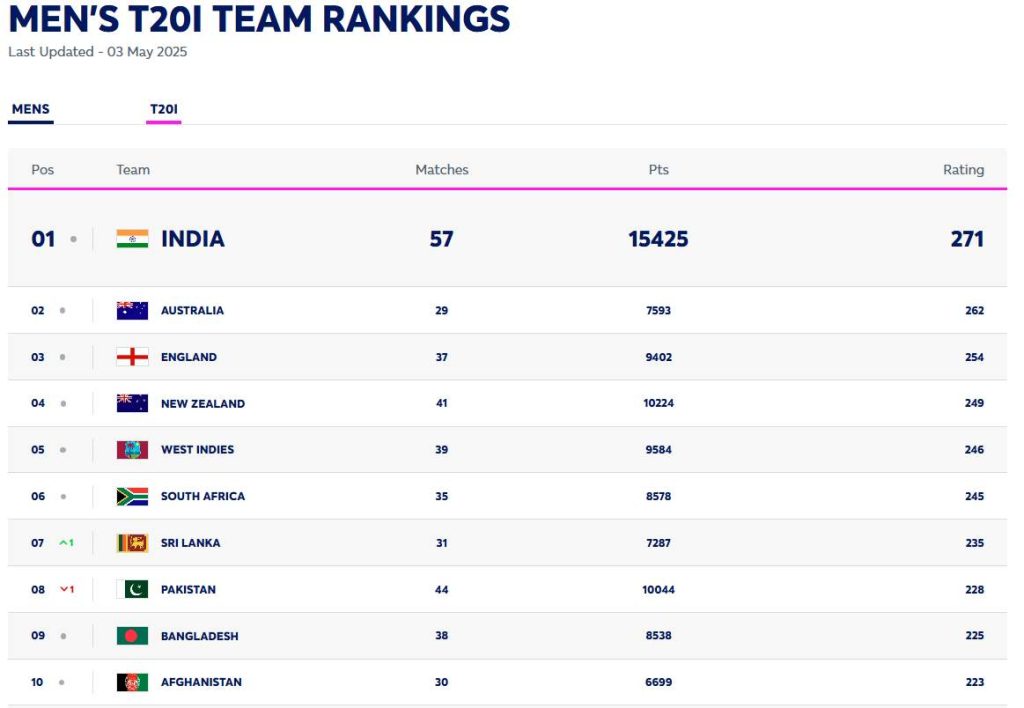Click the England flag icon
The image size is (1024, 708).
pyautogui.click(x=132, y=357)
